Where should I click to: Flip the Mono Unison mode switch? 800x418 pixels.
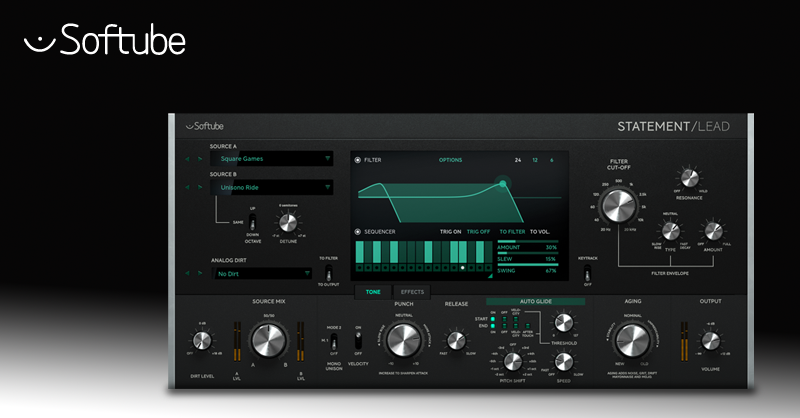pos(334,341)
